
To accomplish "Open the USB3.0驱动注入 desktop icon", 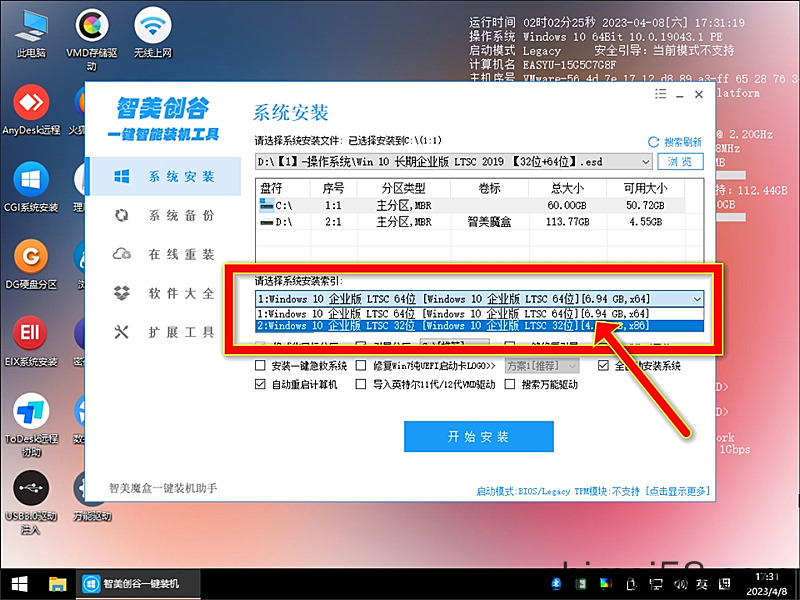I will click(x=31, y=503).
